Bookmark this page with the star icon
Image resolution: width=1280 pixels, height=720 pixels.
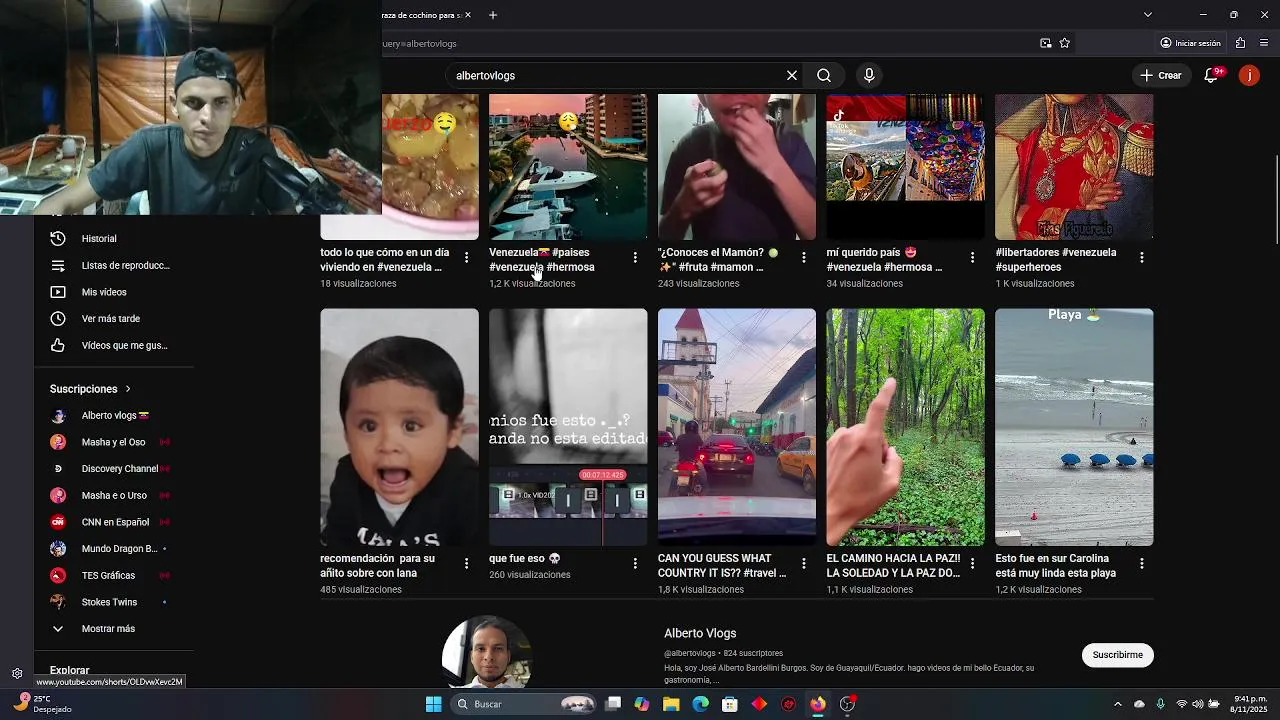[x=1065, y=43]
